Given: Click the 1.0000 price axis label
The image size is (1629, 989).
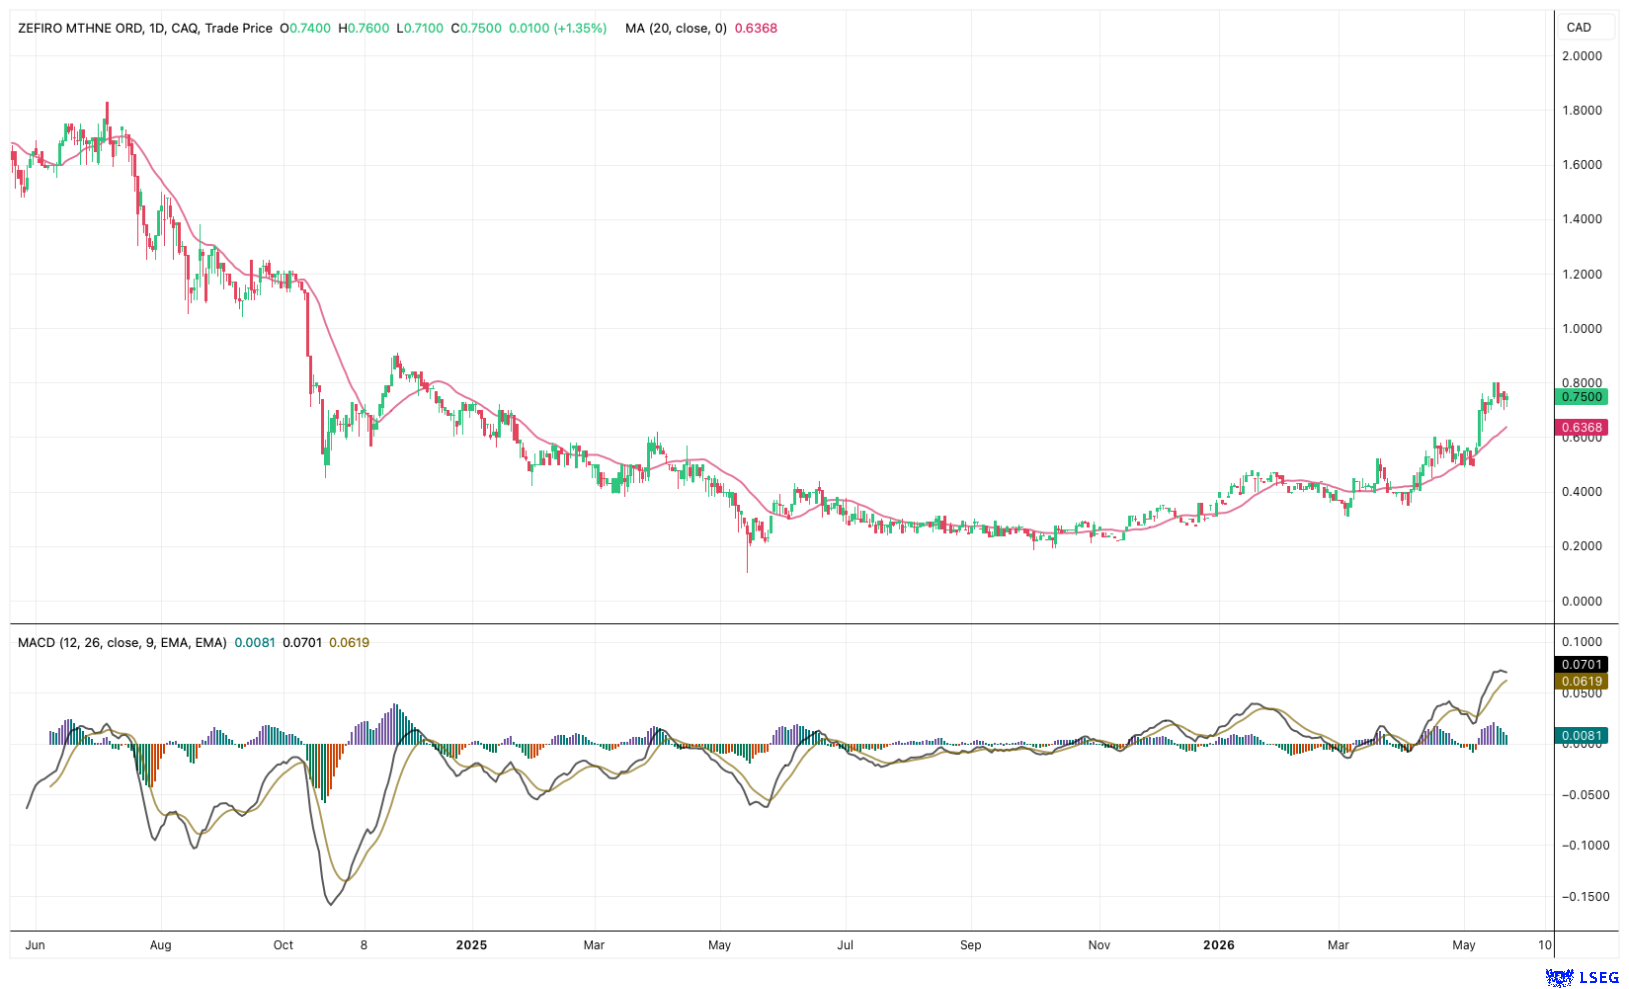Looking at the screenshot, I should (1582, 328).
